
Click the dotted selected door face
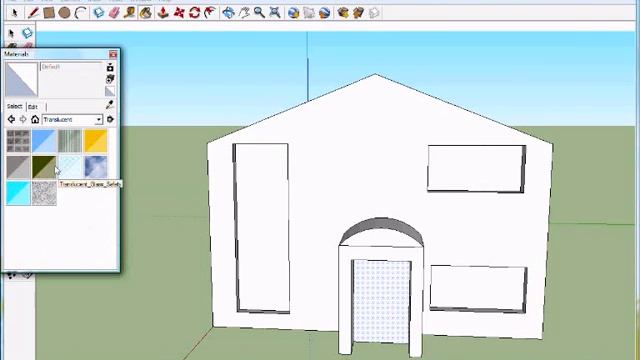click(382, 301)
